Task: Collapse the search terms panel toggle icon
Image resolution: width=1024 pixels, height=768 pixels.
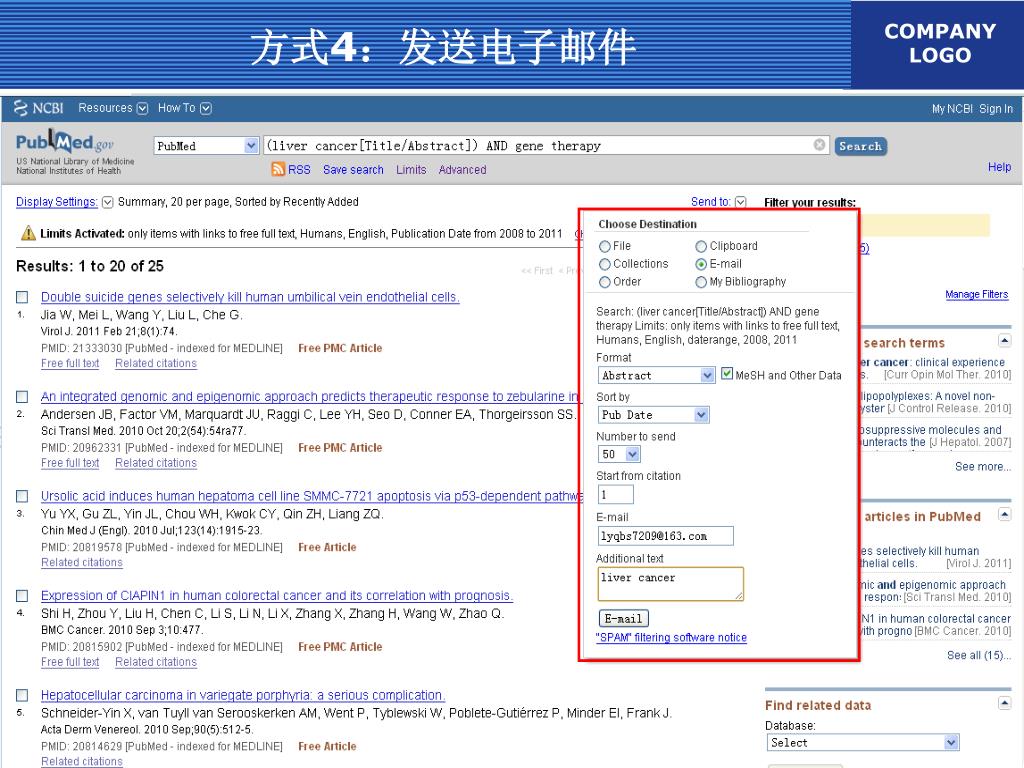Action: coord(1004,341)
